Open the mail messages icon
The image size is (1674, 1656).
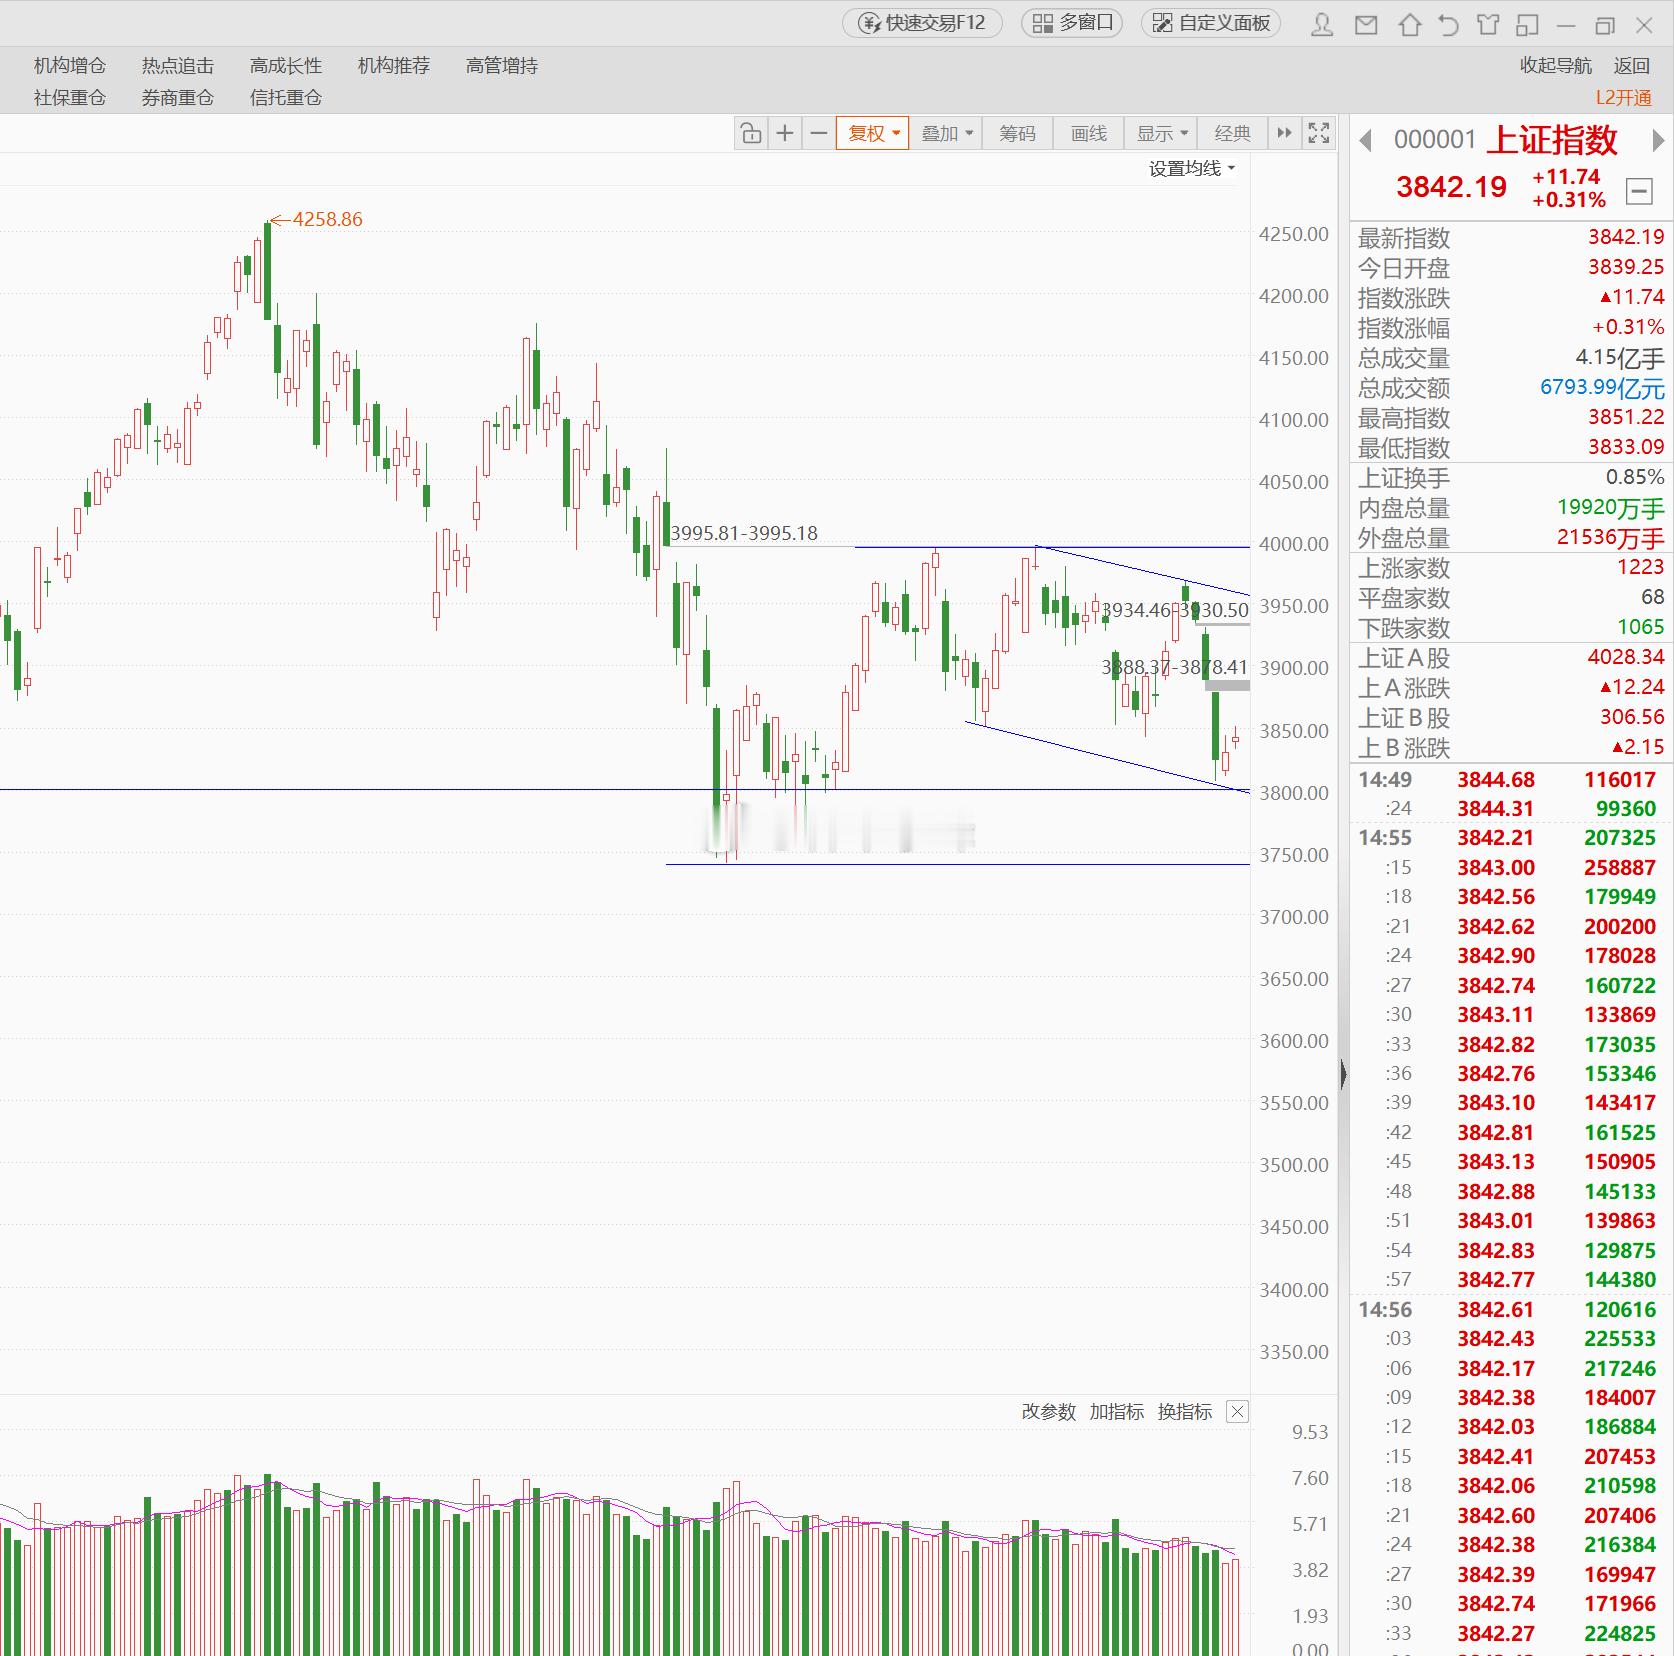click(x=1366, y=25)
